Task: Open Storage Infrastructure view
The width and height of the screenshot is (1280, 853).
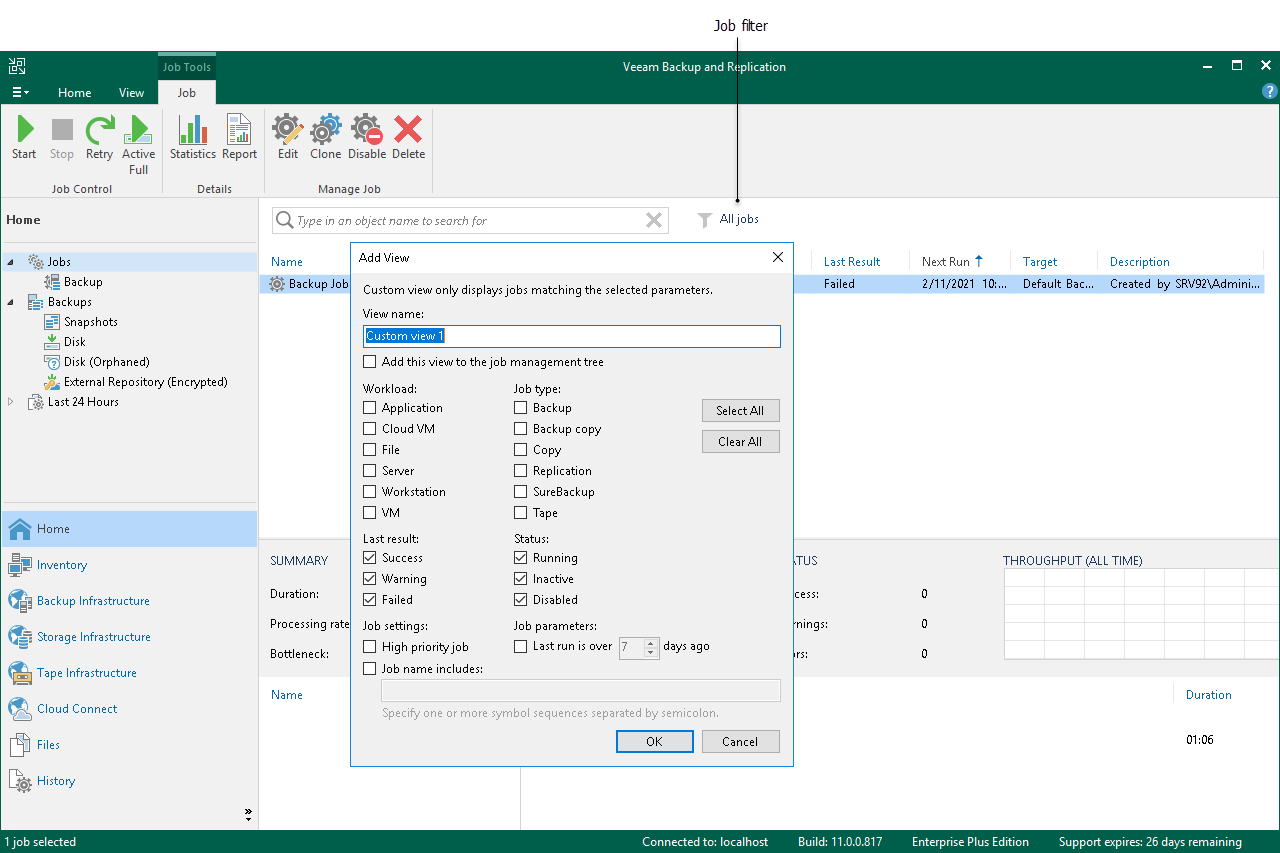Action: click(x=128, y=637)
